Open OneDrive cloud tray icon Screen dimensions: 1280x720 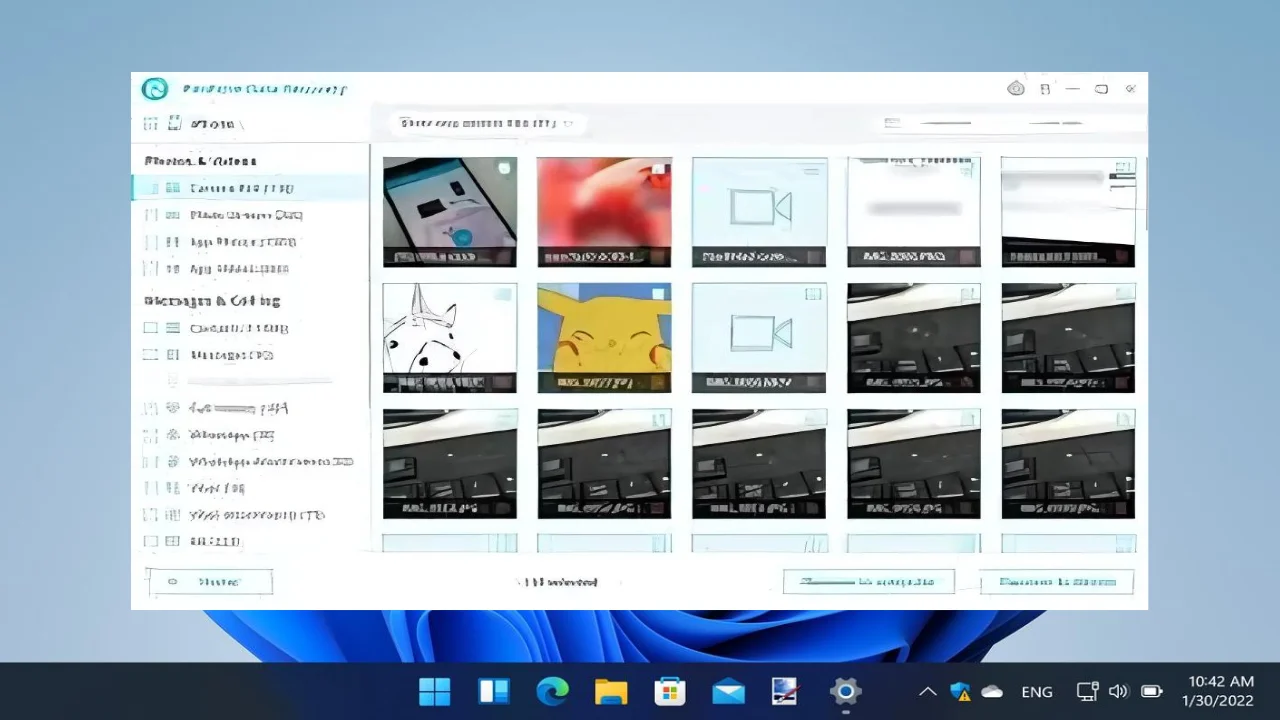(x=992, y=691)
